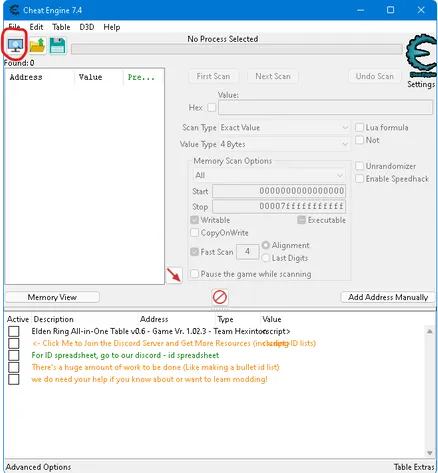
Task: Select the Last Digits radio button
Action: pos(266,258)
